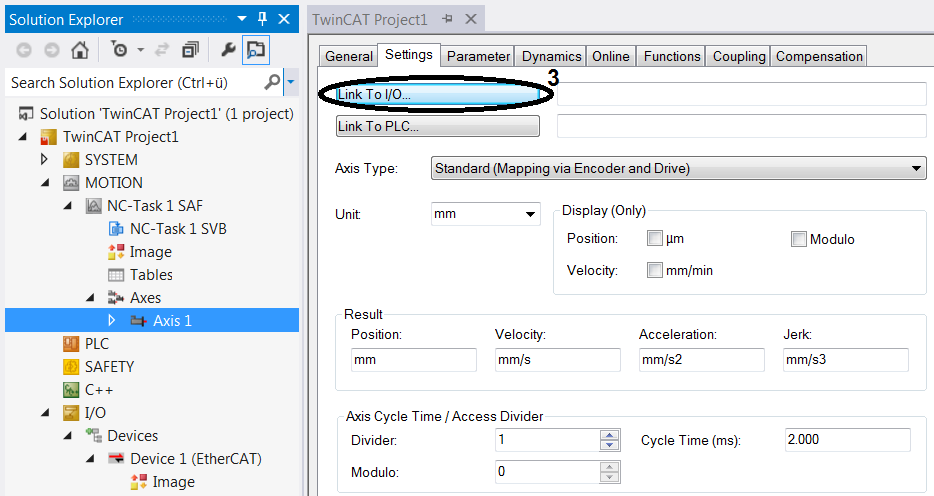
Task: Click the pin icon on TwinCAT Project1 tab
Action: click(447, 19)
